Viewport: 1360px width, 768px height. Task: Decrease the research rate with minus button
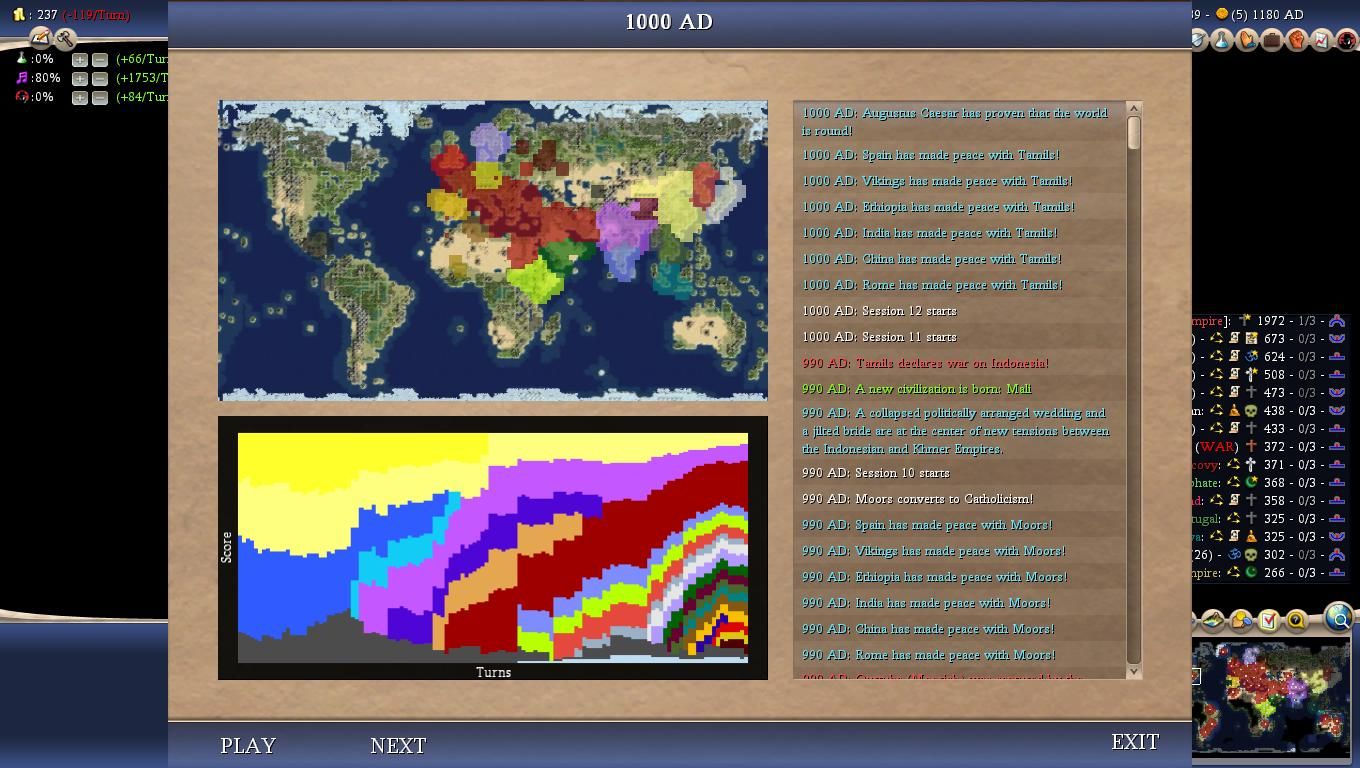pyautogui.click(x=100, y=59)
